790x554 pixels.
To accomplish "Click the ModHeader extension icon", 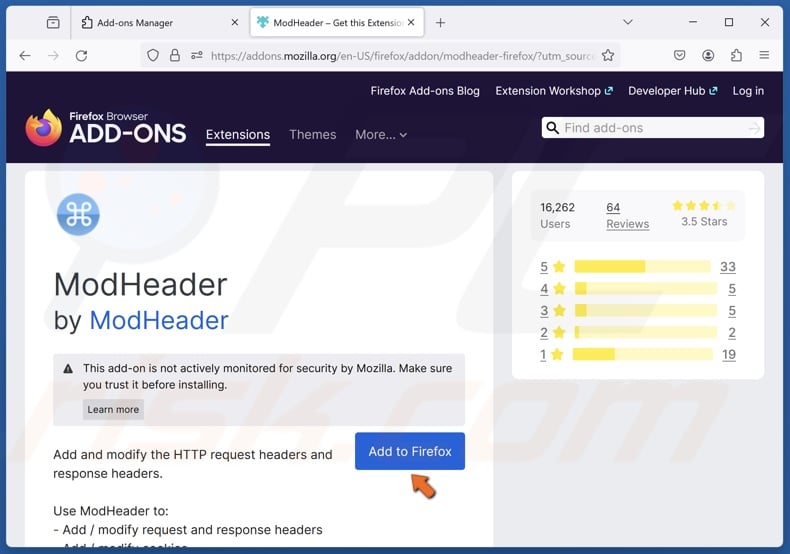I will [x=78, y=215].
